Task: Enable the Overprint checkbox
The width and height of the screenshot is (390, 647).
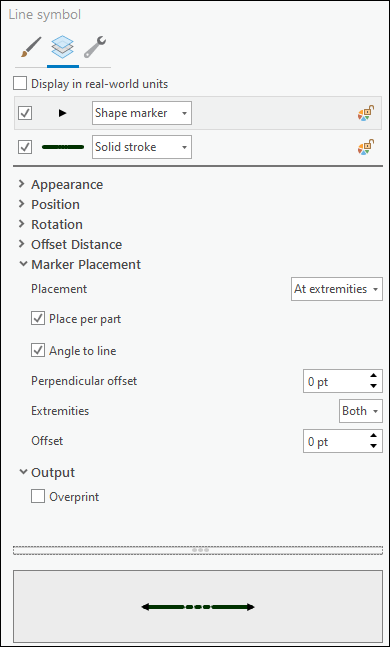Action: pyautogui.click(x=38, y=496)
